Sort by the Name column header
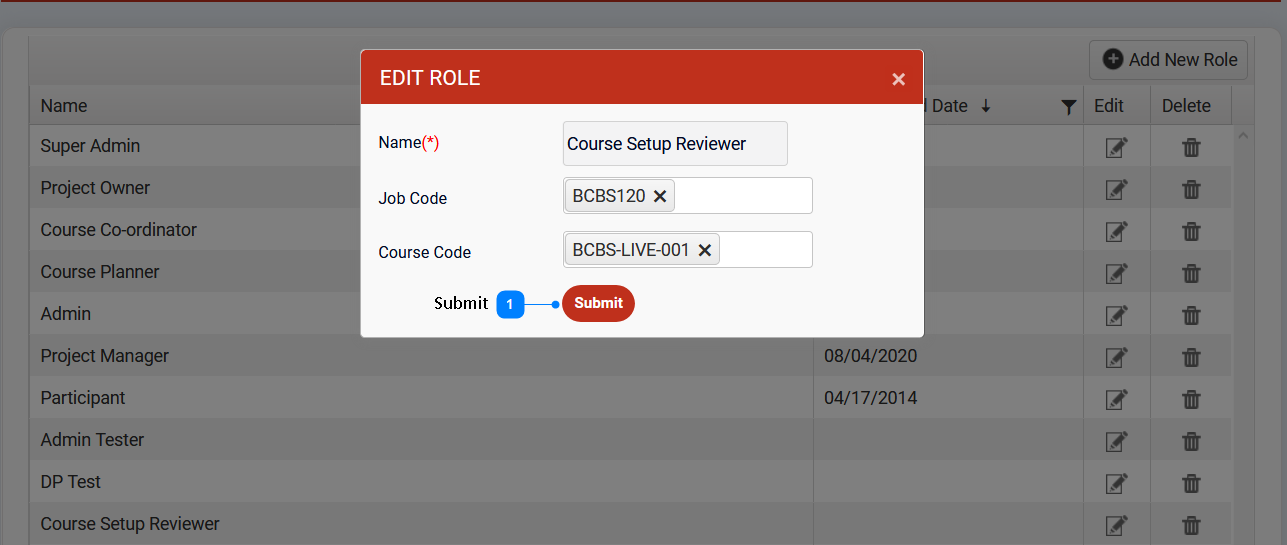 [64, 106]
